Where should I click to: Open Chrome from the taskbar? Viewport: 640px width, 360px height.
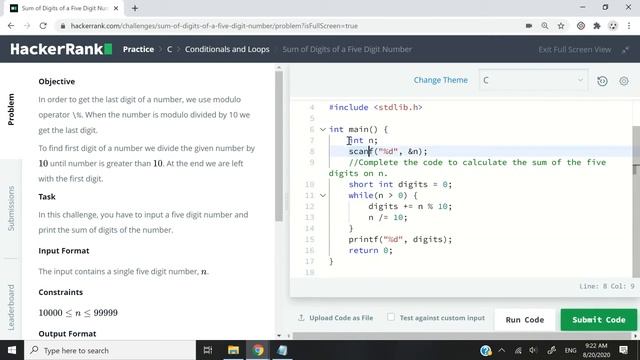click(258, 350)
